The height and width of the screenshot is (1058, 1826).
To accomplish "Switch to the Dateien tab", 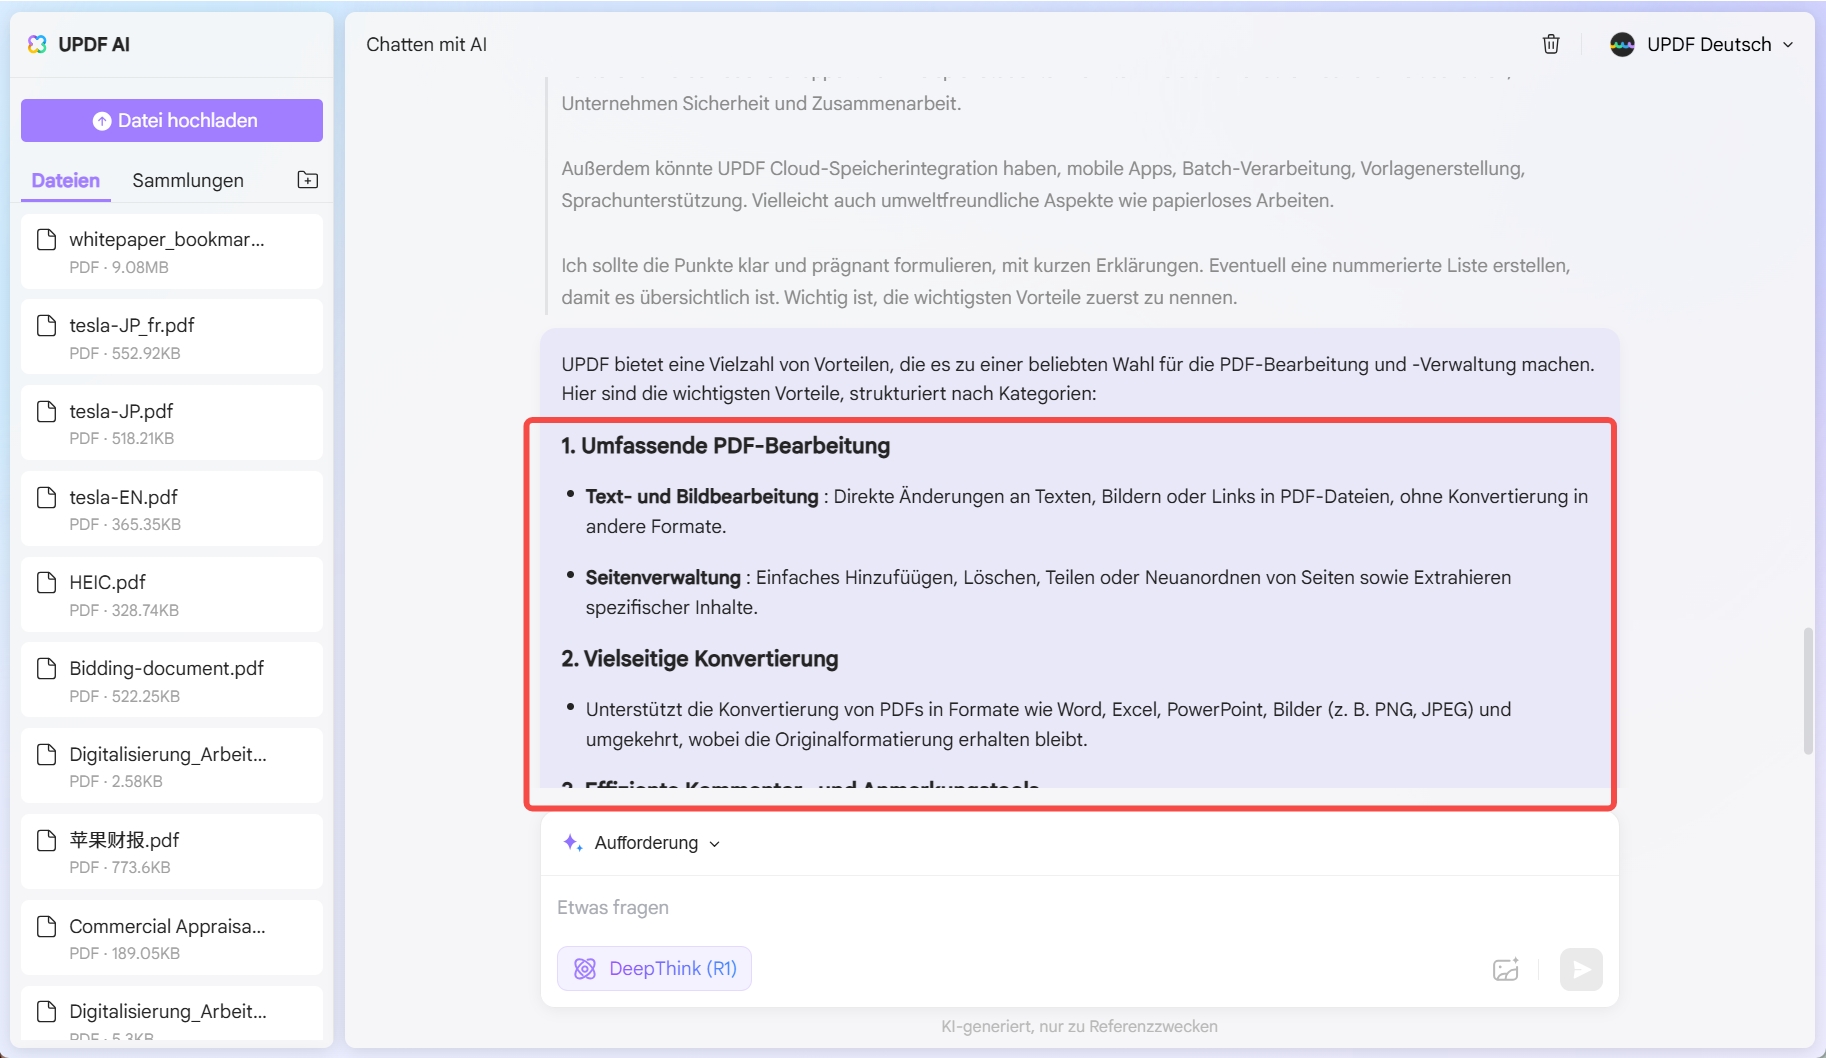I will coord(66,180).
